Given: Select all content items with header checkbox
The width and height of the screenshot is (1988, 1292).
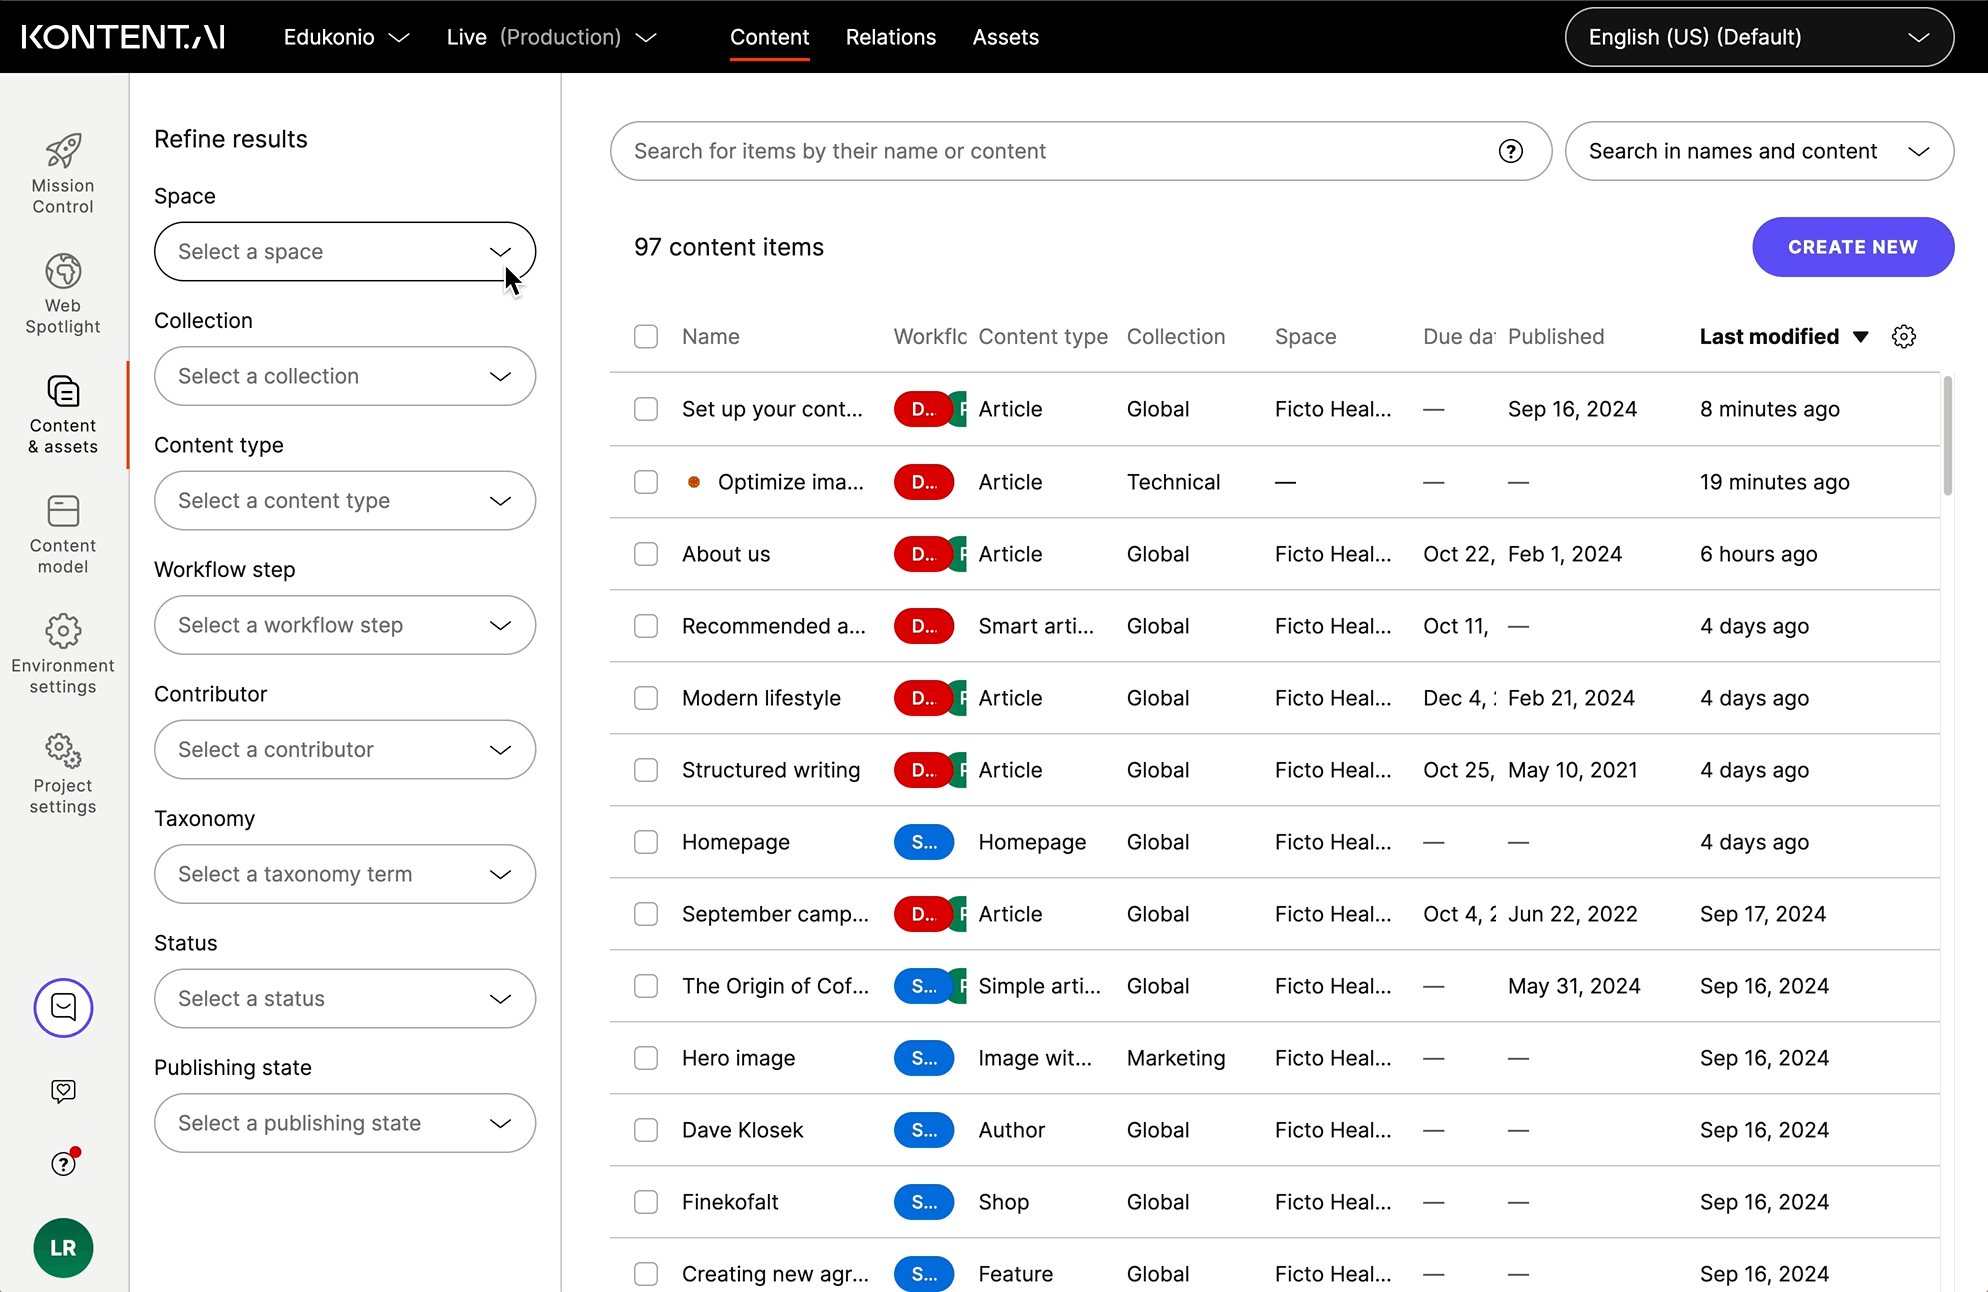Looking at the screenshot, I should tap(645, 336).
